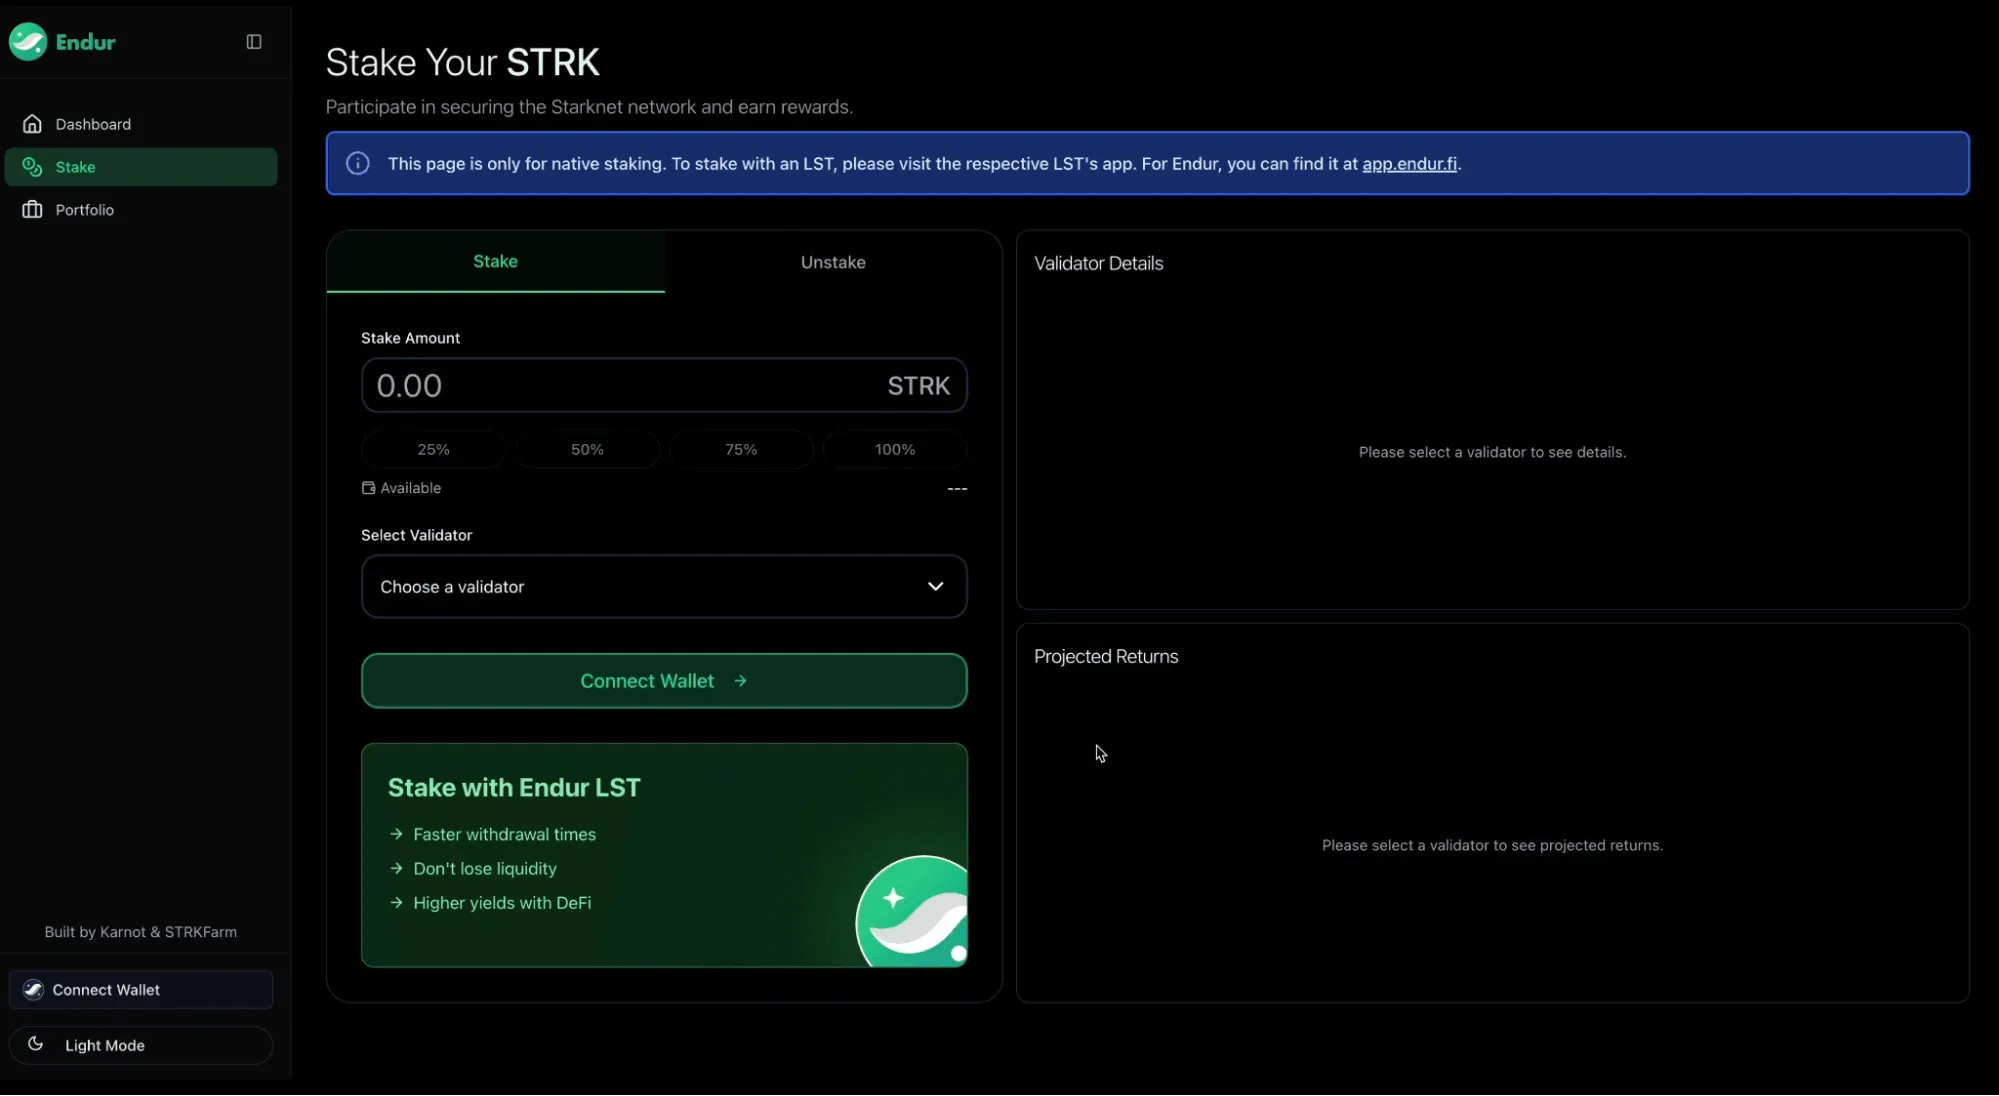This screenshot has width=1999, height=1096.
Task: Click the large Endur LST logo graphic
Action: click(912, 911)
